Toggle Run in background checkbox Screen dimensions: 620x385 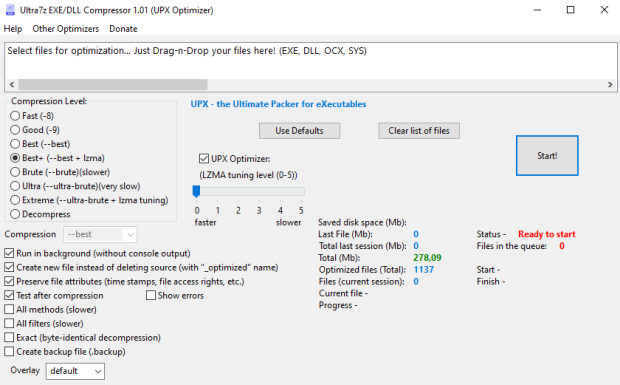[97, 253]
